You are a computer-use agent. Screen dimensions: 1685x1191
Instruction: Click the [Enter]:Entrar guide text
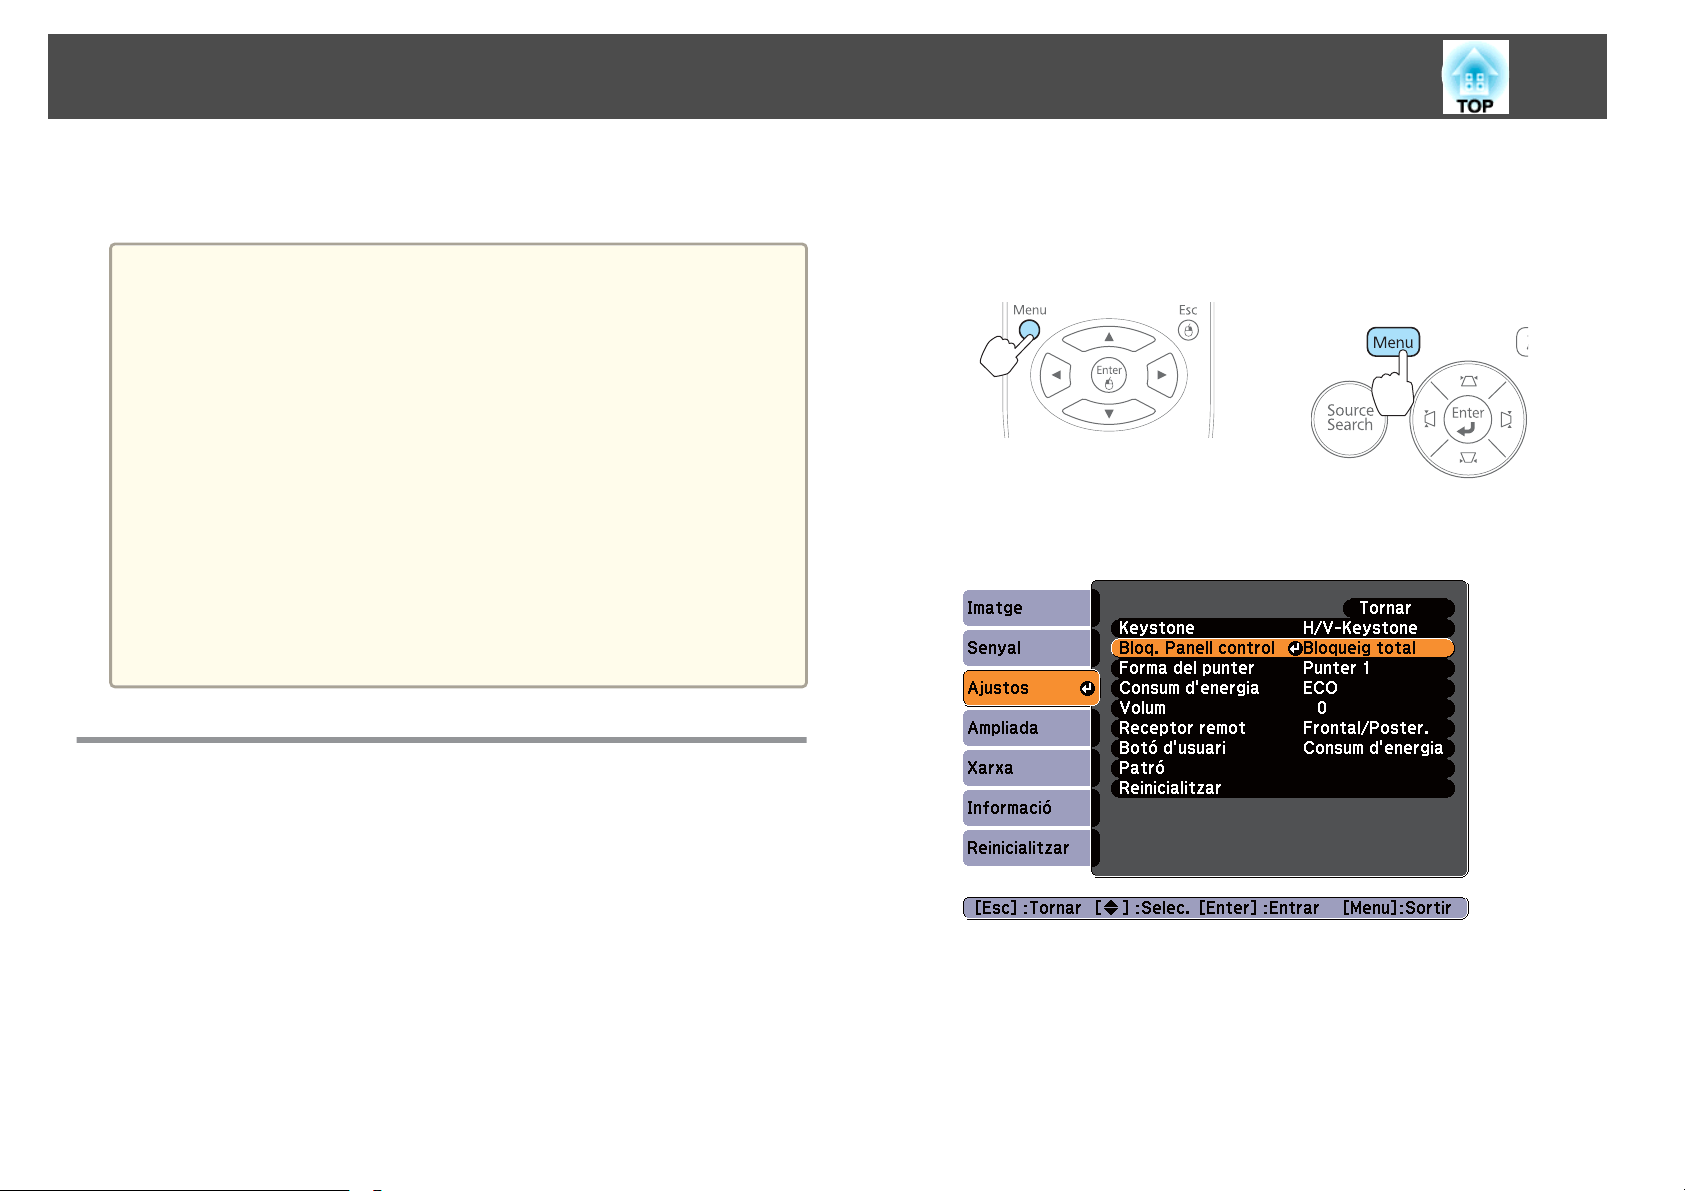pos(1259,908)
